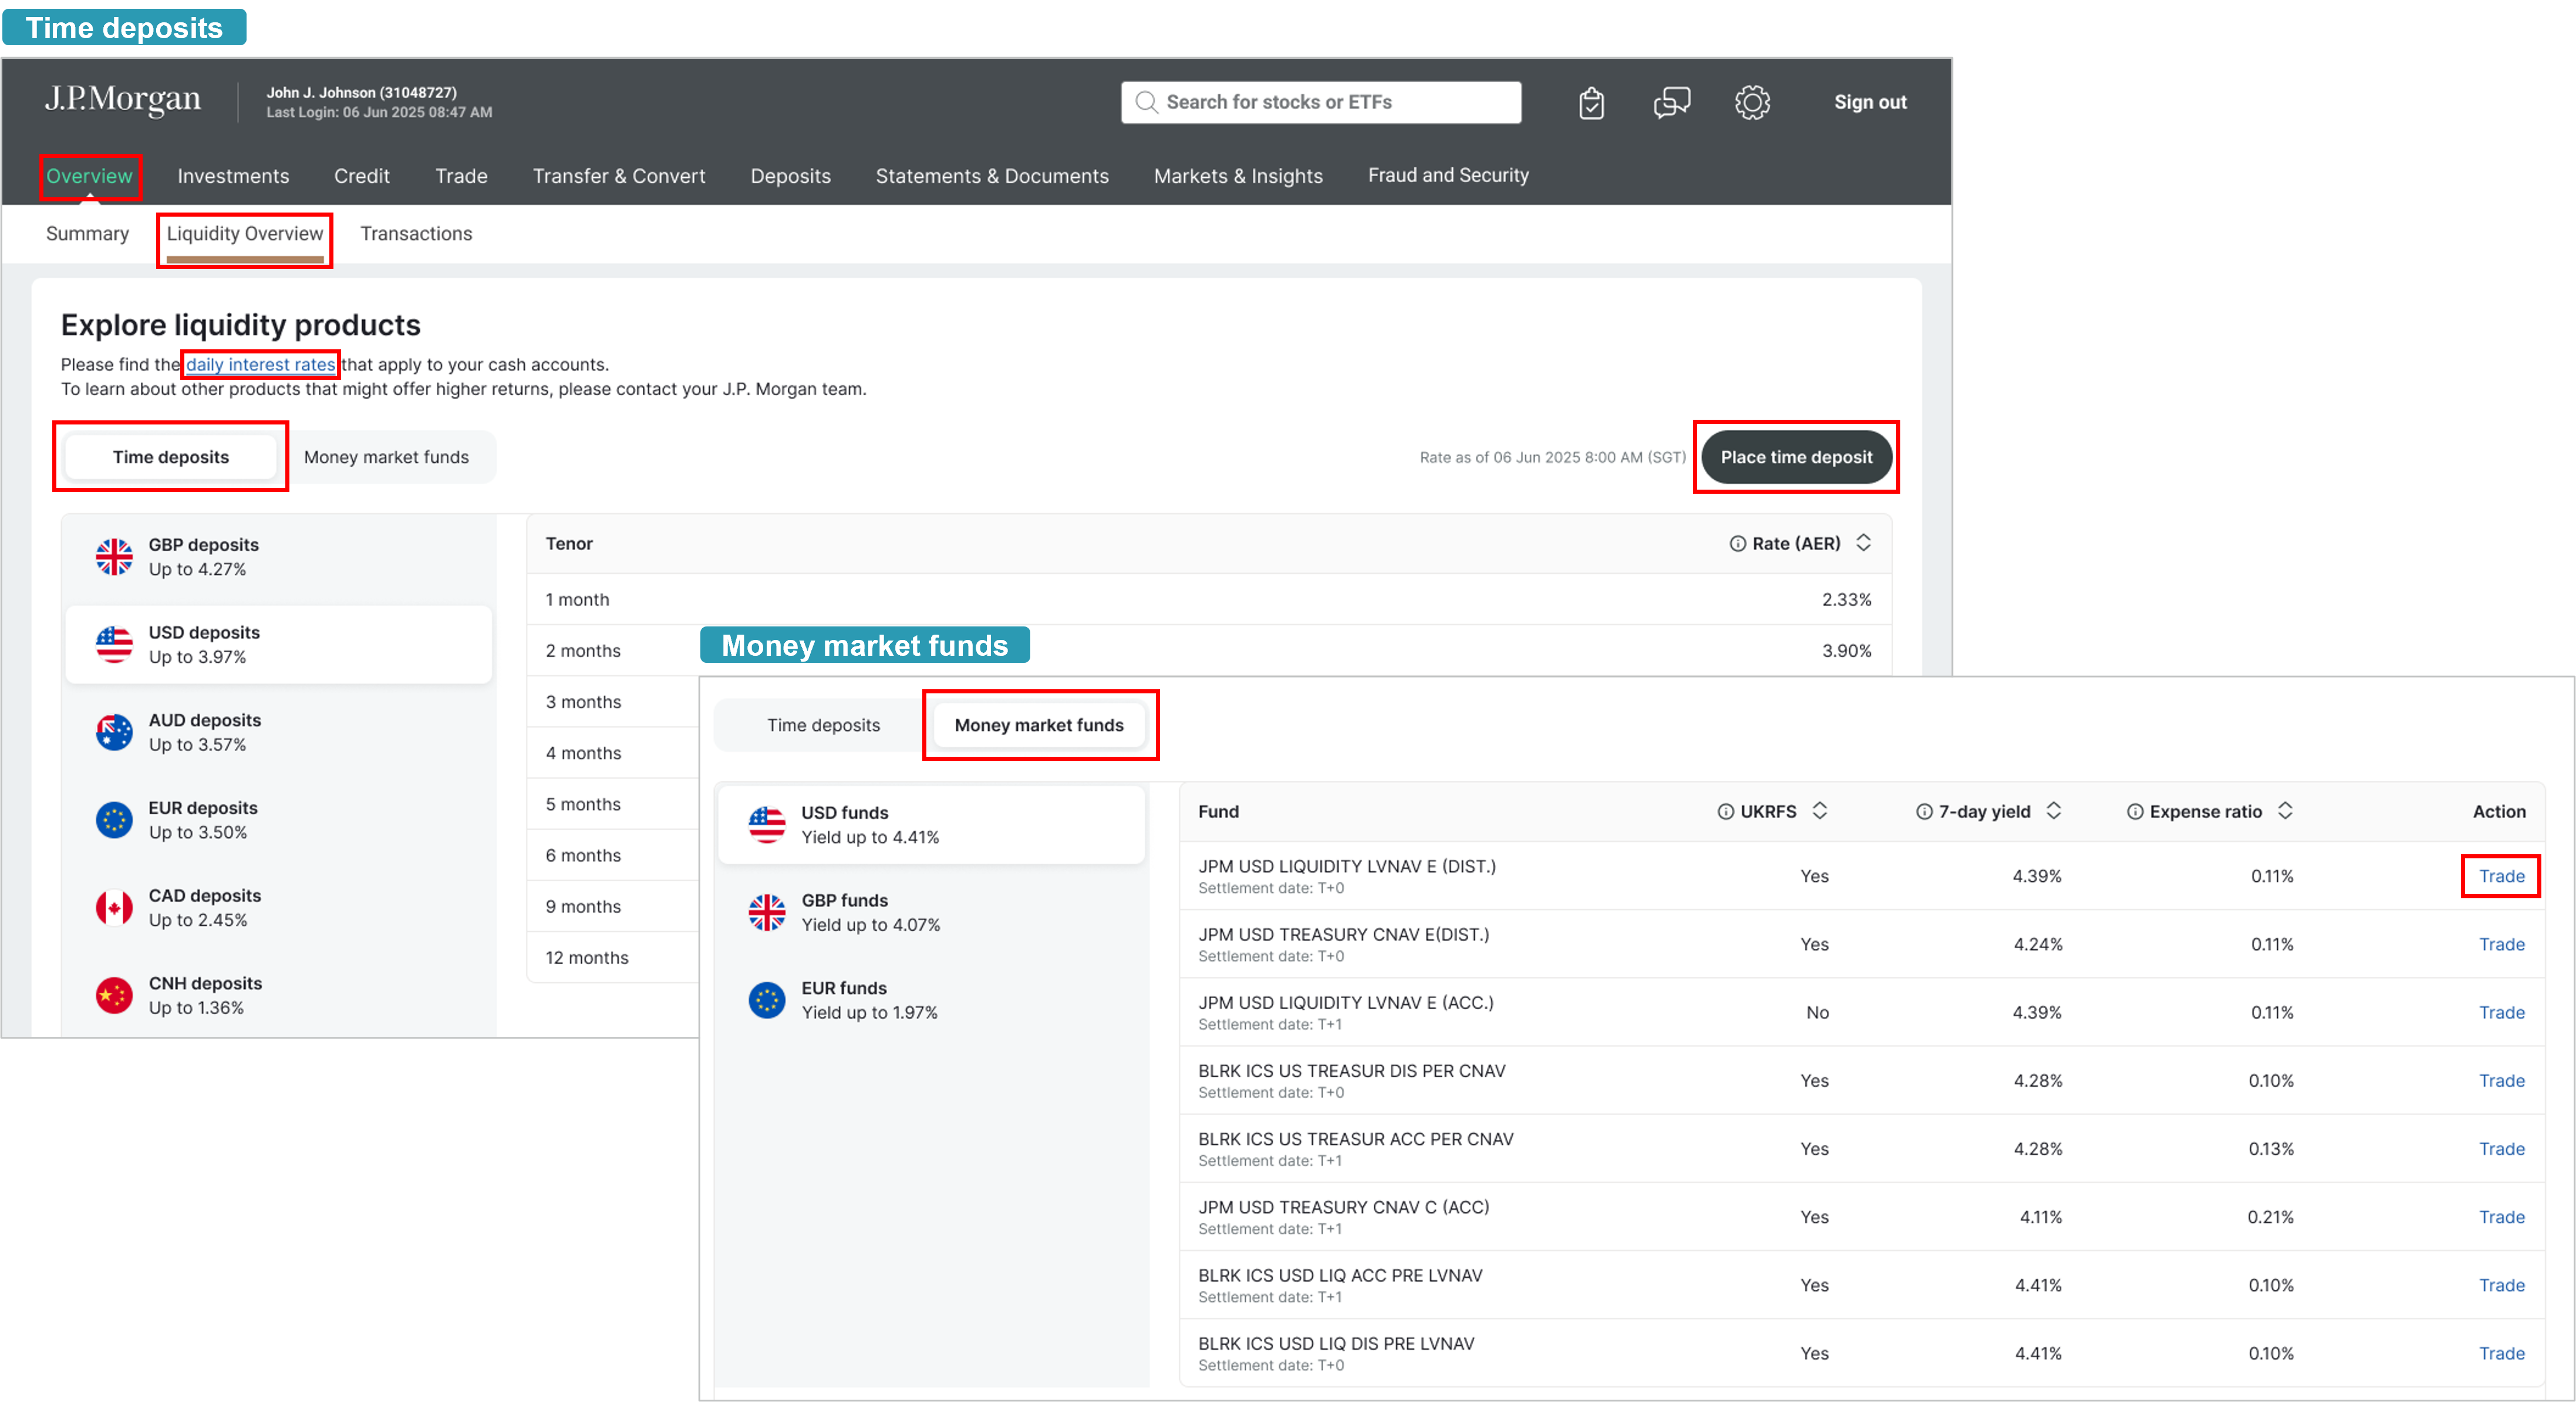Click the 7-day yield info icon
Screen dimensions: 2576x1402
pyautogui.click(x=1924, y=811)
